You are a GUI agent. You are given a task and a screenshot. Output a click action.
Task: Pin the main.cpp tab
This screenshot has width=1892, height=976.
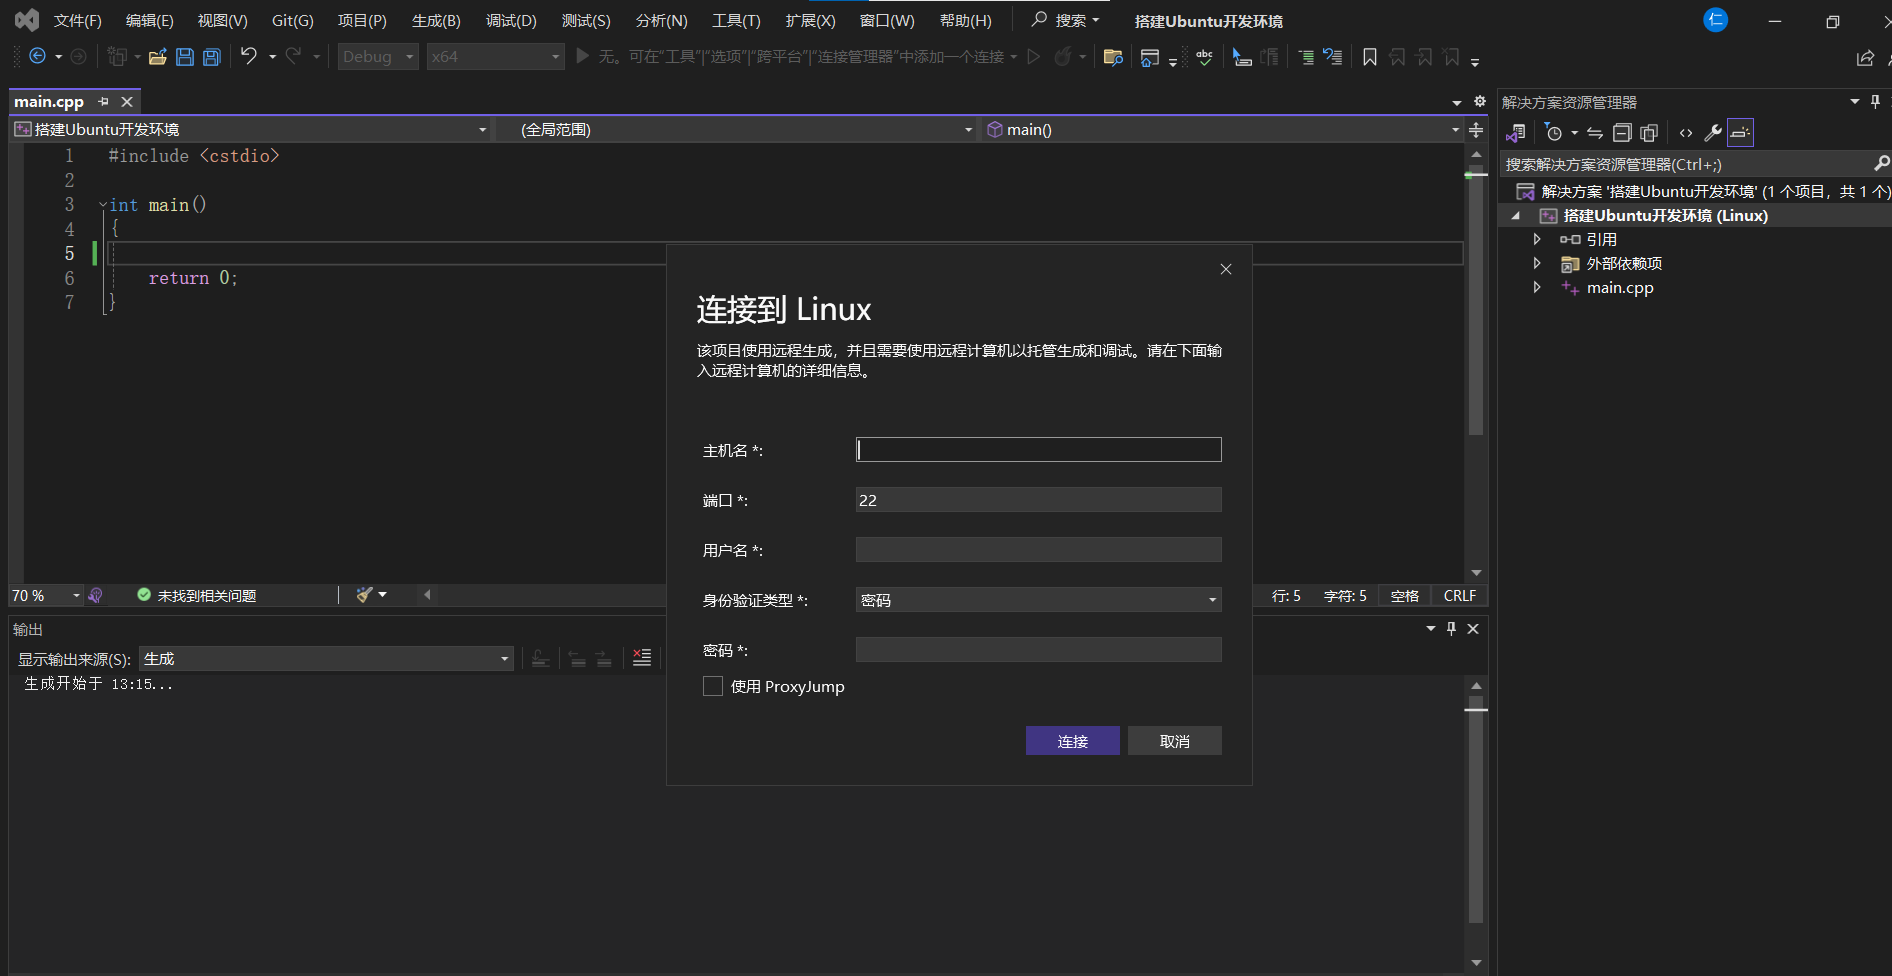103,102
